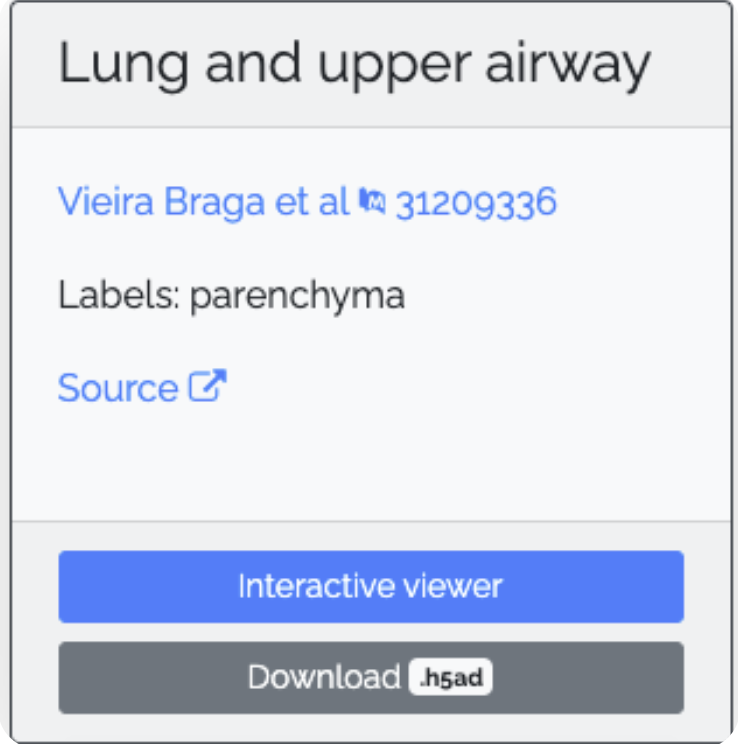Click the Labels: parenchyma text
Screen dimensions: 738x744
click(231, 296)
